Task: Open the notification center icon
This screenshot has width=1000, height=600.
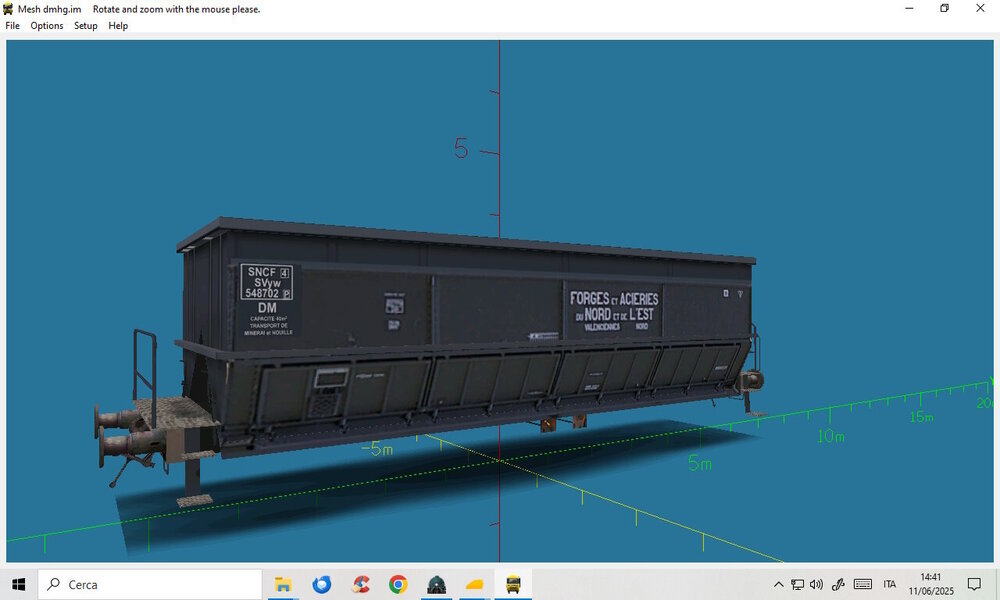Action: pos(974,584)
